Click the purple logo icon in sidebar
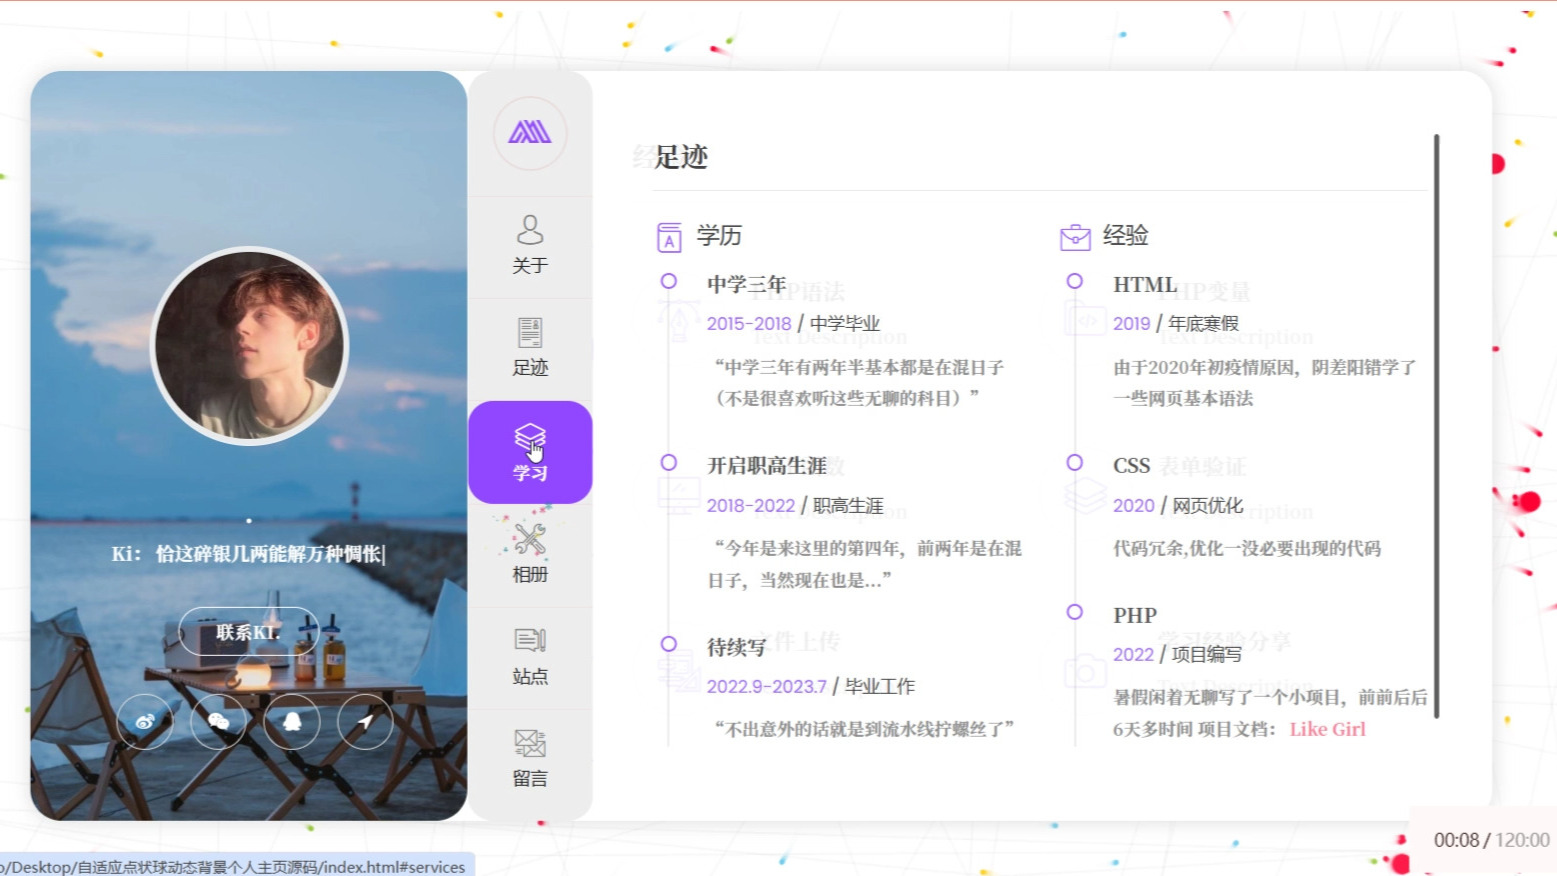Image resolution: width=1557 pixels, height=876 pixels. click(x=530, y=132)
